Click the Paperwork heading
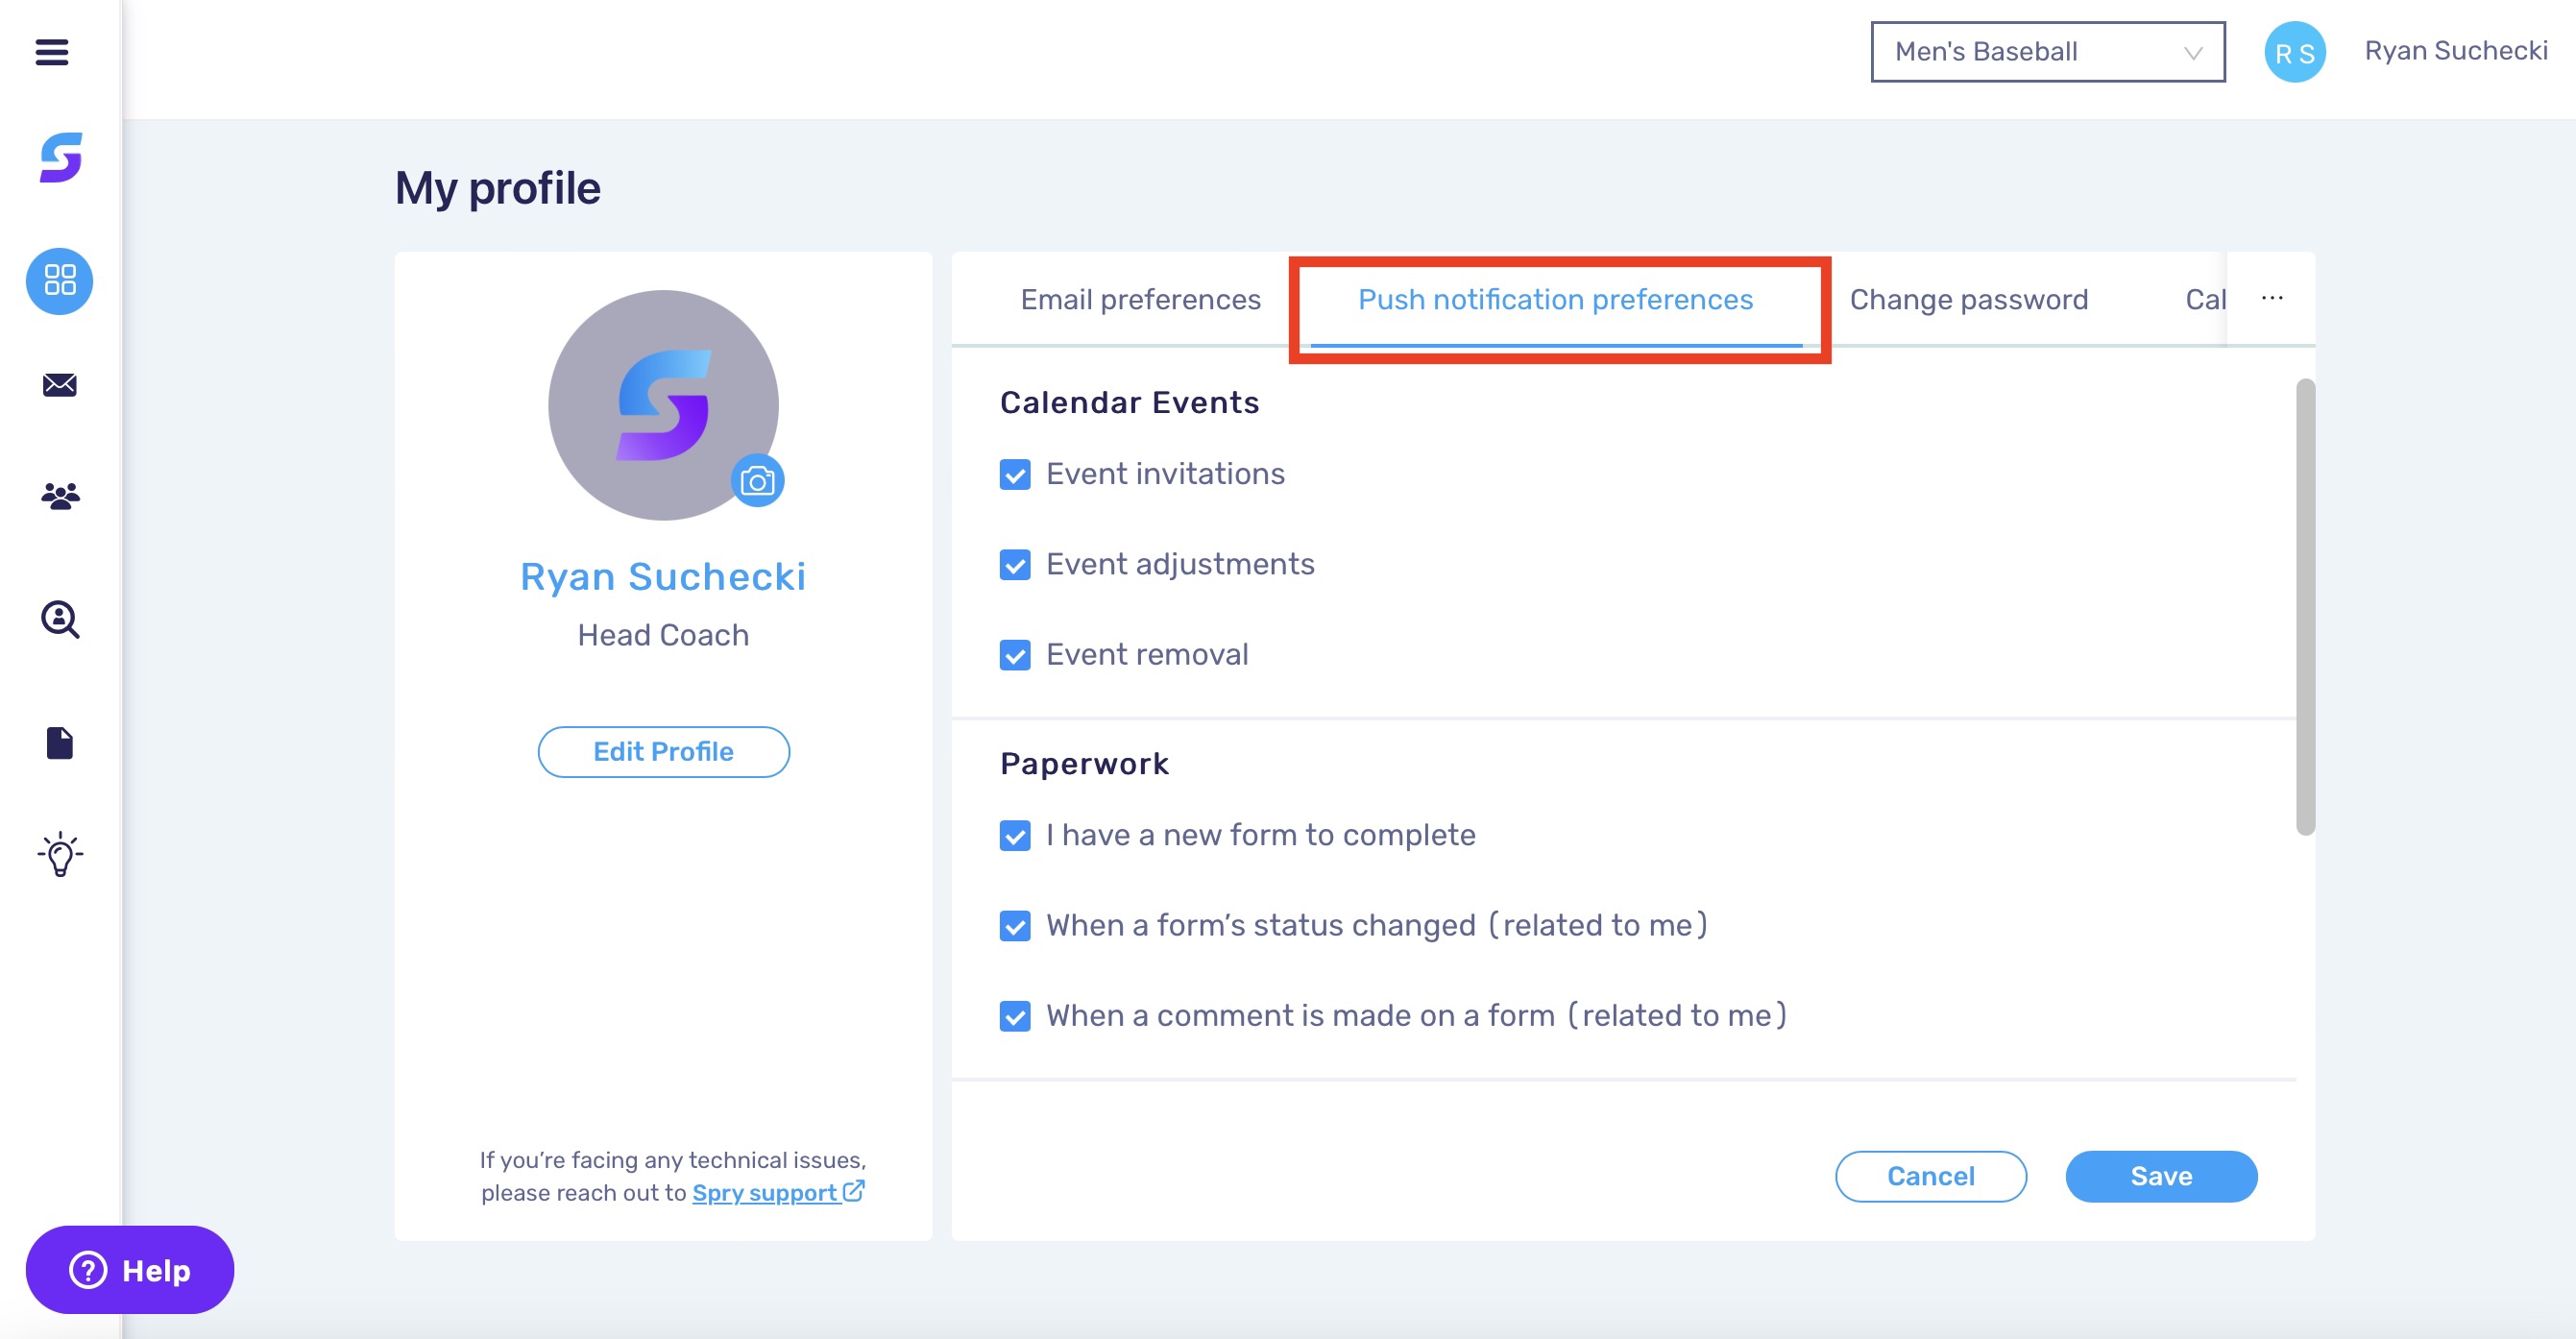Screen dimensions: 2576x1339 click(1084, 764)
